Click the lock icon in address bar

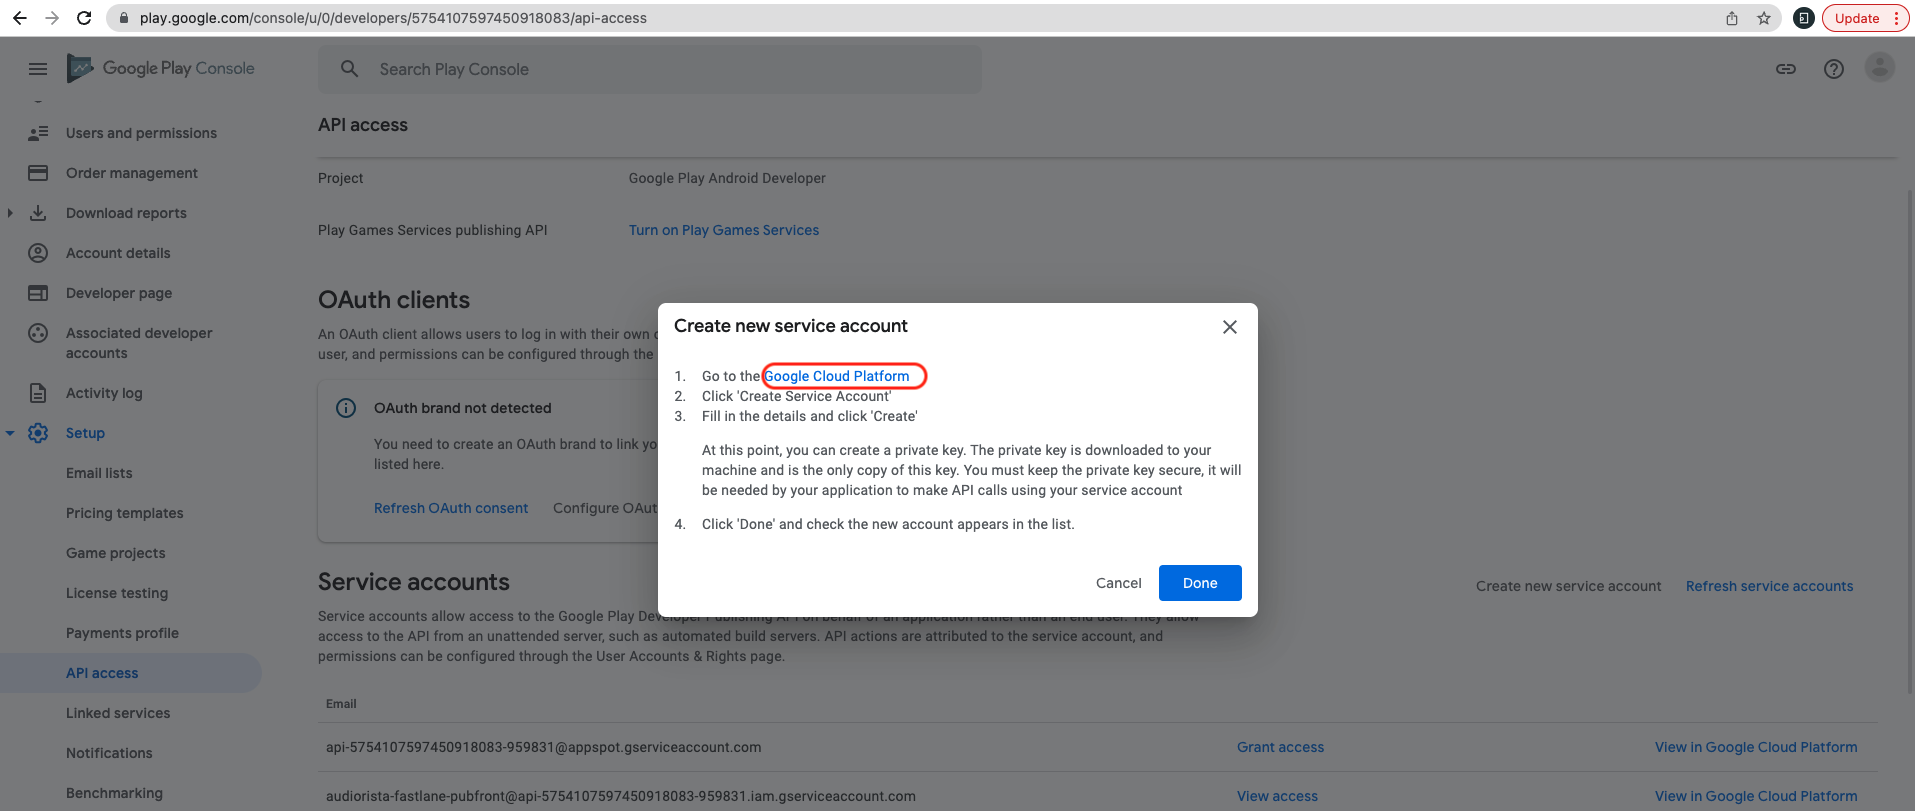click(124, 18)
